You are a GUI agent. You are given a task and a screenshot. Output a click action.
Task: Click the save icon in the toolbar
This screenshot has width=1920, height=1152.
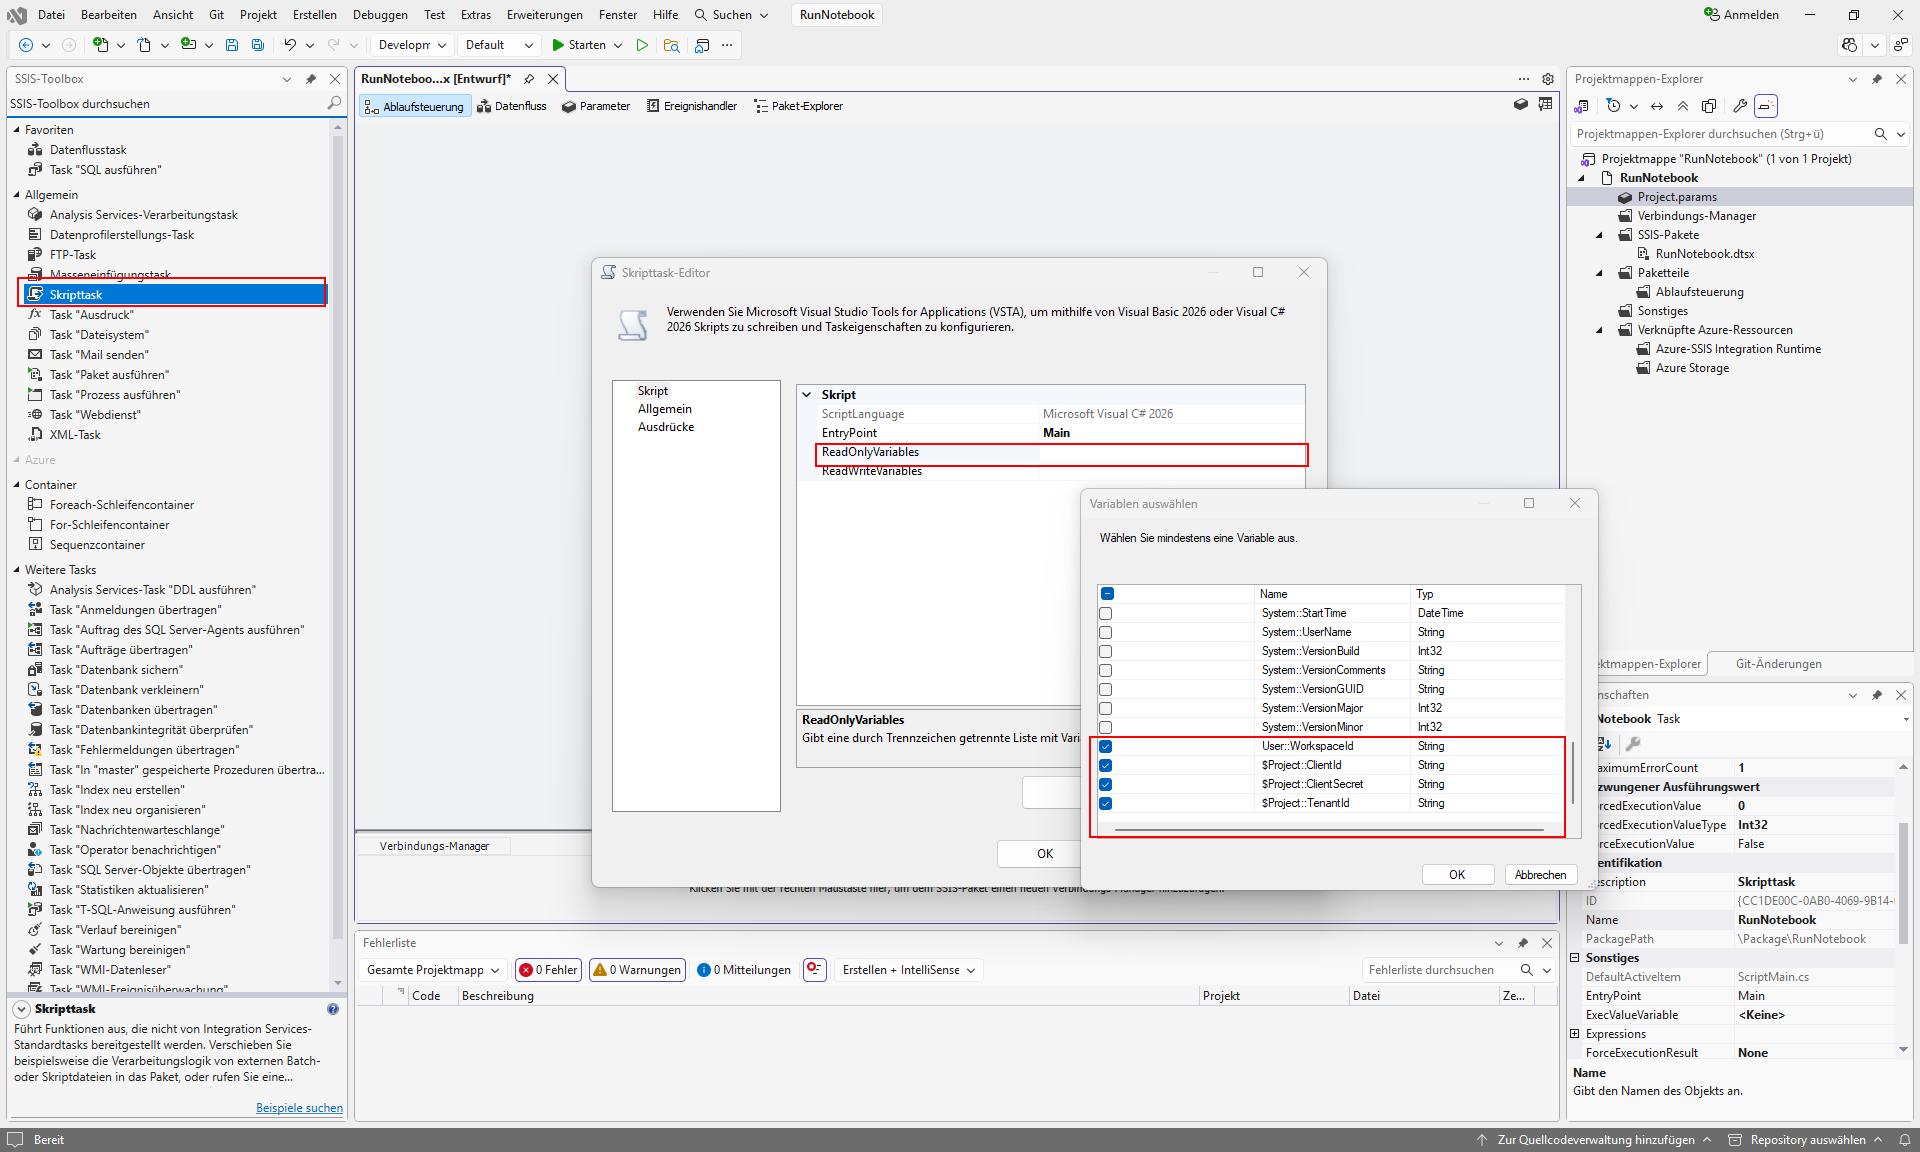pyautogui.click(x=232, y=45)
